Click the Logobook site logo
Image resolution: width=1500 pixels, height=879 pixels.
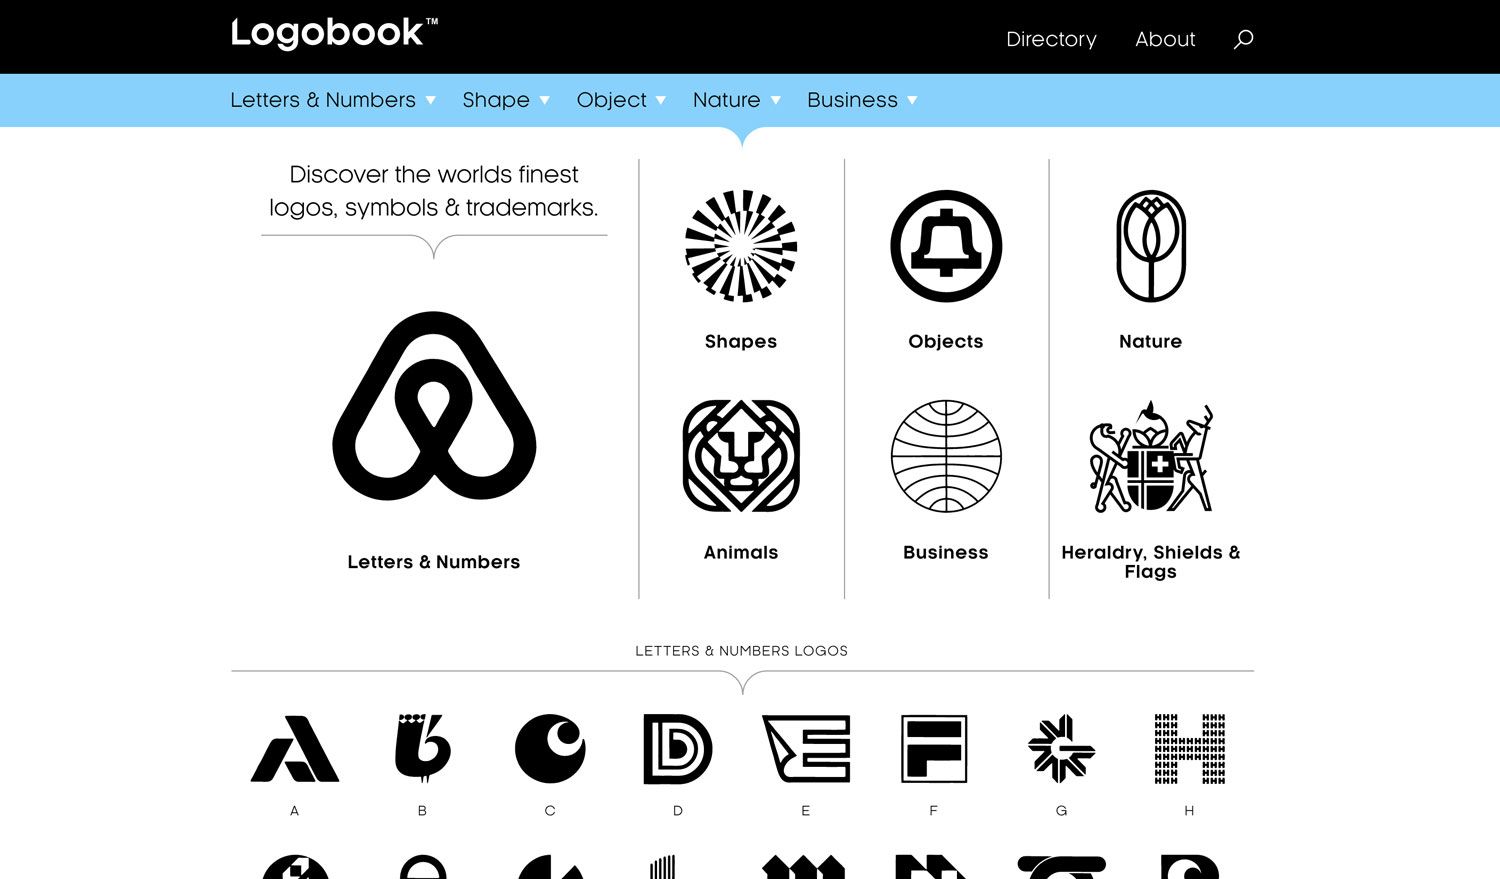[334, 33]
